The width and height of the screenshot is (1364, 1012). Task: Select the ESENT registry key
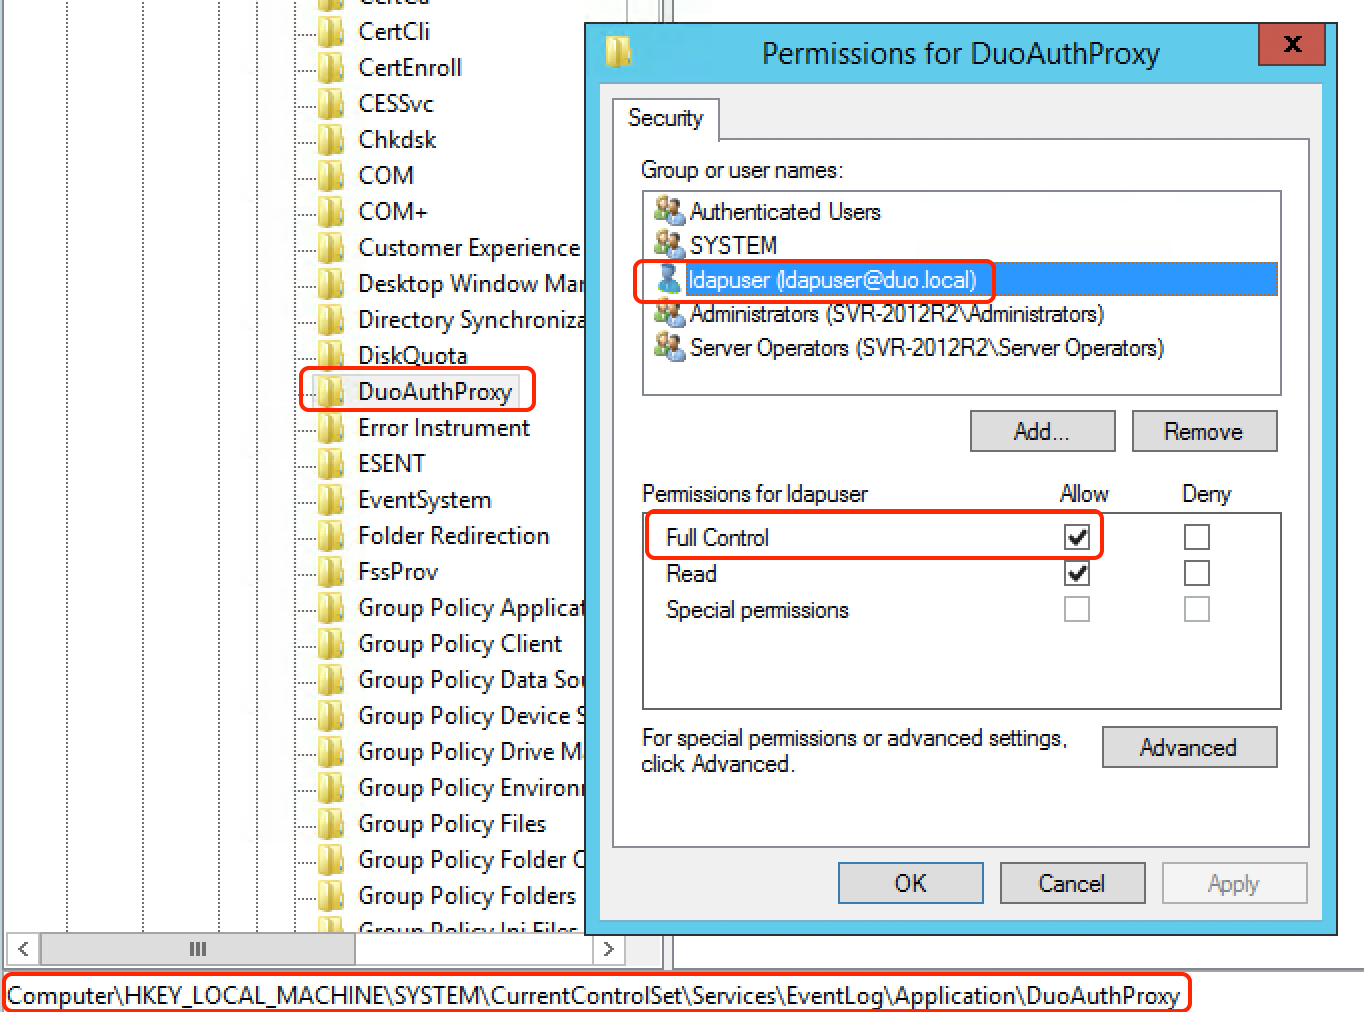[391, 464]
